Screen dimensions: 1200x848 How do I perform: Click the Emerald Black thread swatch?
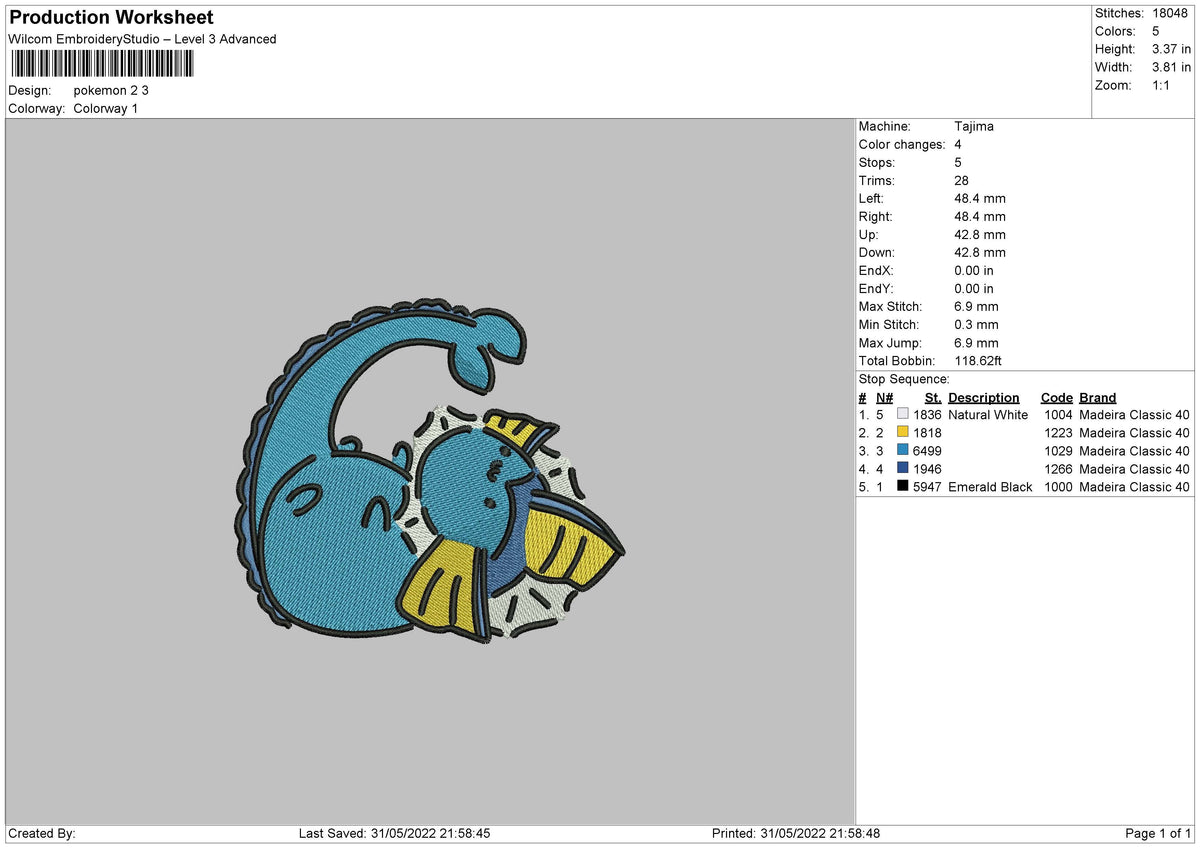903,487
